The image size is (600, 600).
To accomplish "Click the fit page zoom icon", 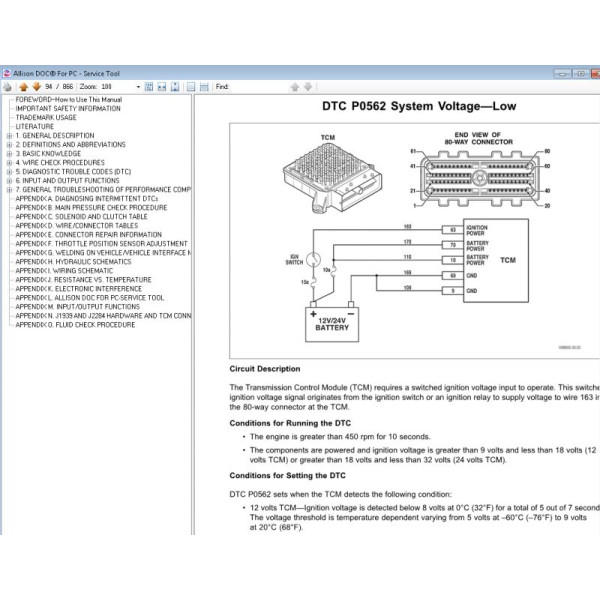I will 149,87.
